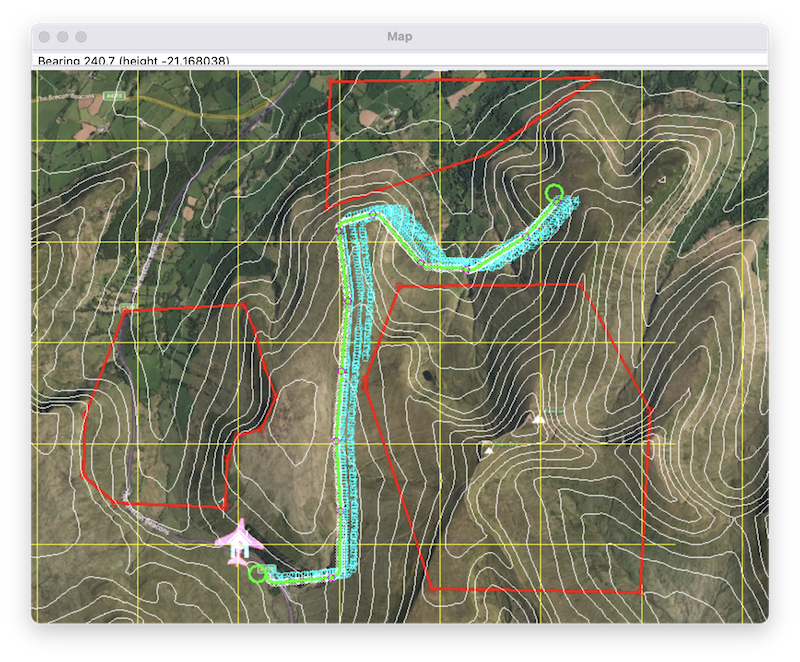Click the green circle at the route's northeast end
Viewport: 800px width, 662px height.
(554, 192)
